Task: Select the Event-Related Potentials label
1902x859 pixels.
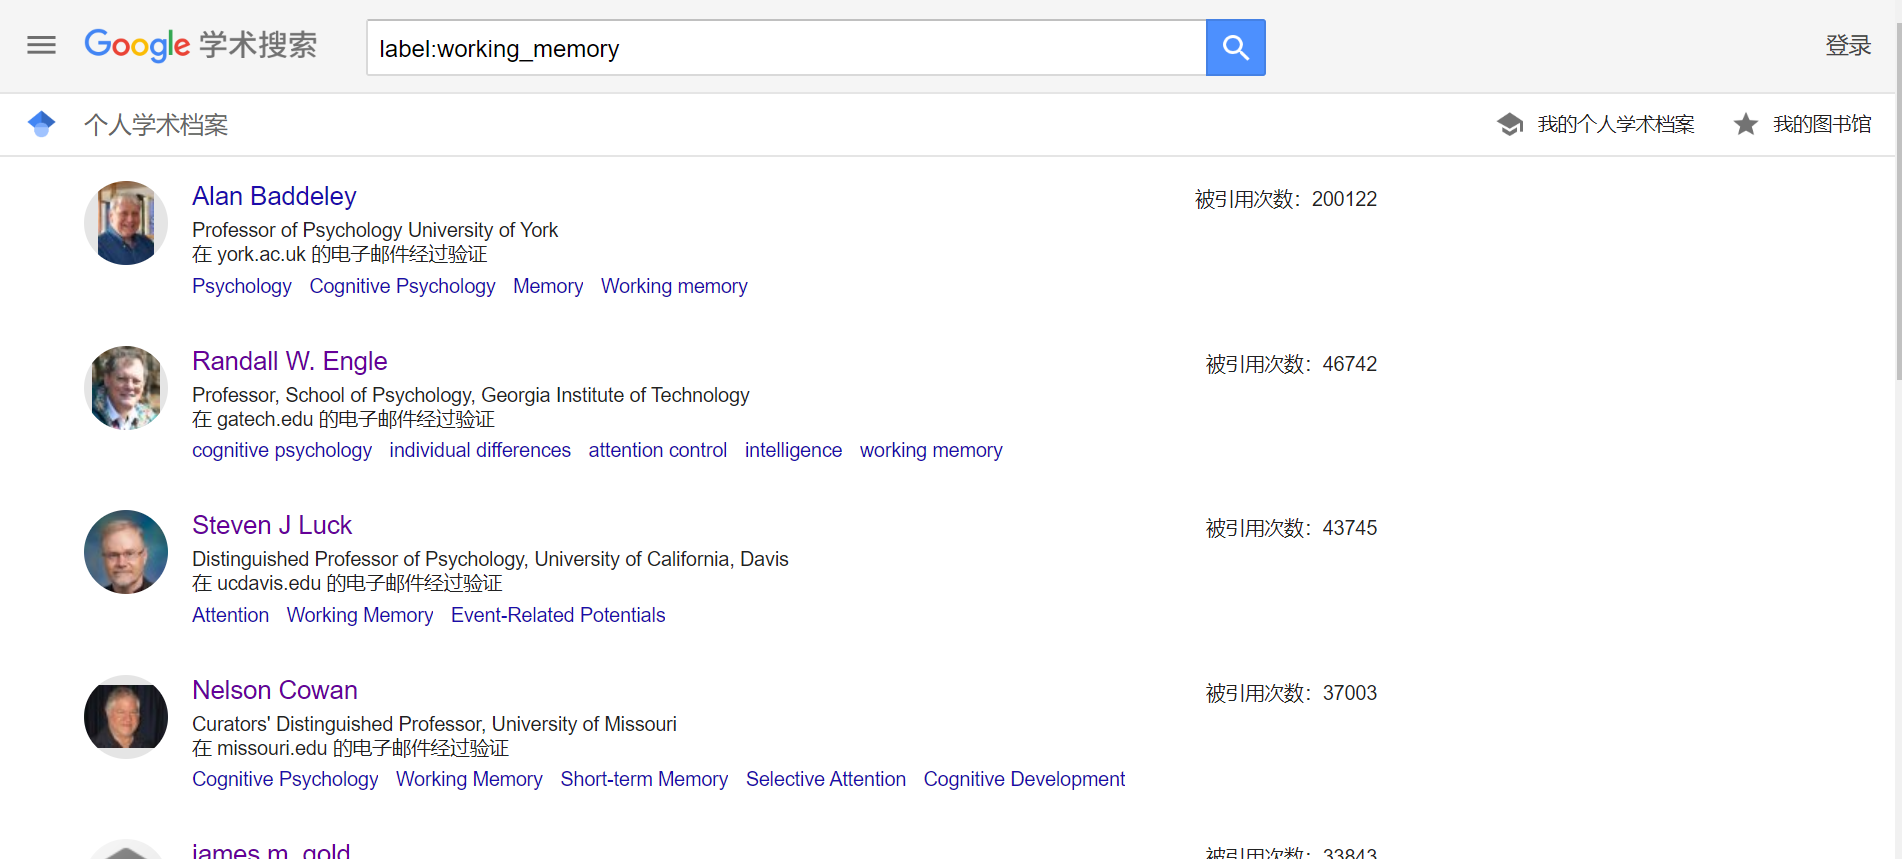Action: [558, 615]
